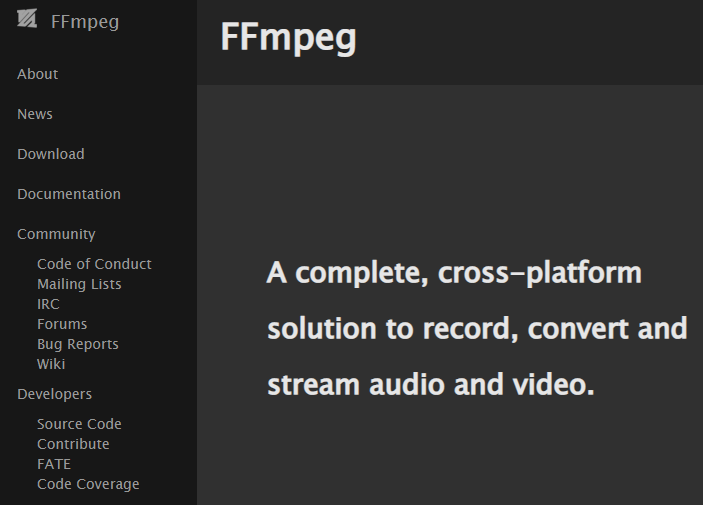Visit the Mailing Lists page

tap(79, 284)
